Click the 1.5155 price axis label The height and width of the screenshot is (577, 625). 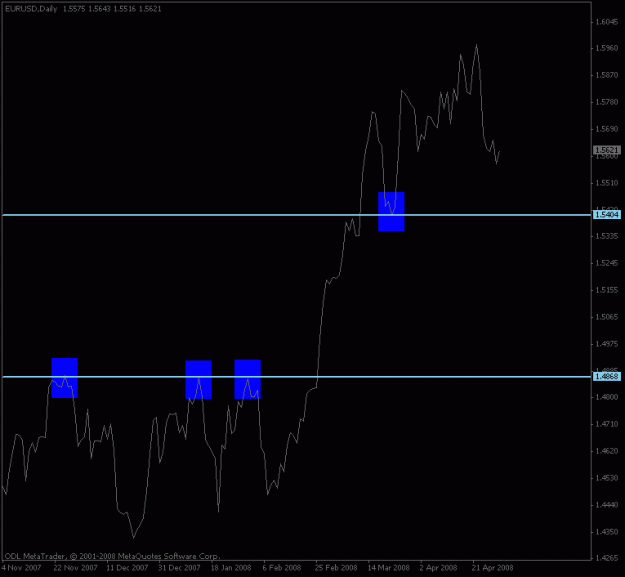[607, 290]
